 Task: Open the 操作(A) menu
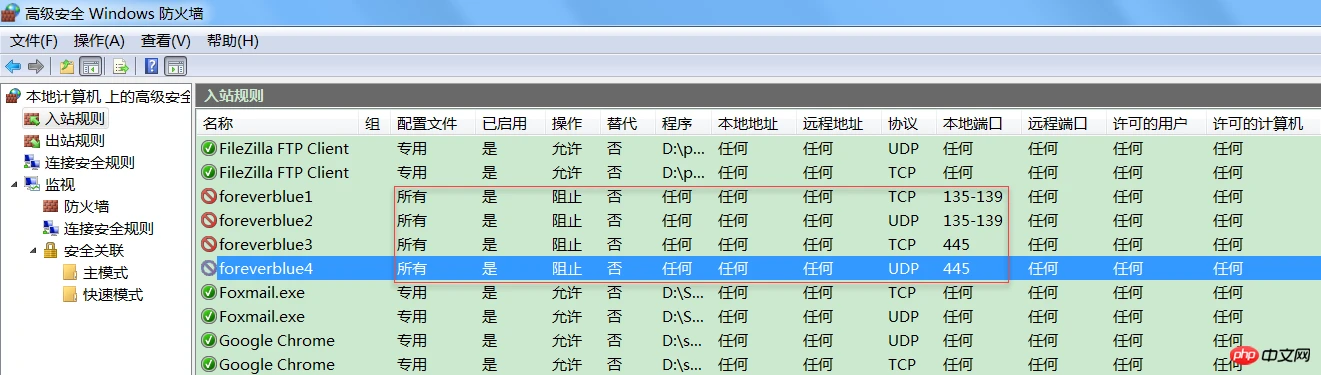coord(99,41)
